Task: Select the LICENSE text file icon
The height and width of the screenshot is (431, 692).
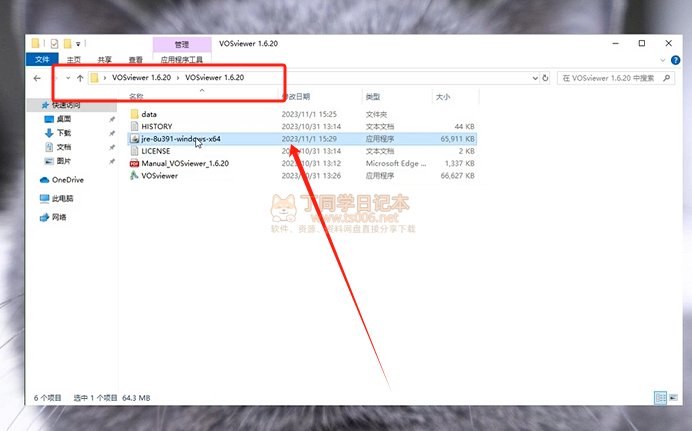Action: coord(135,151)
